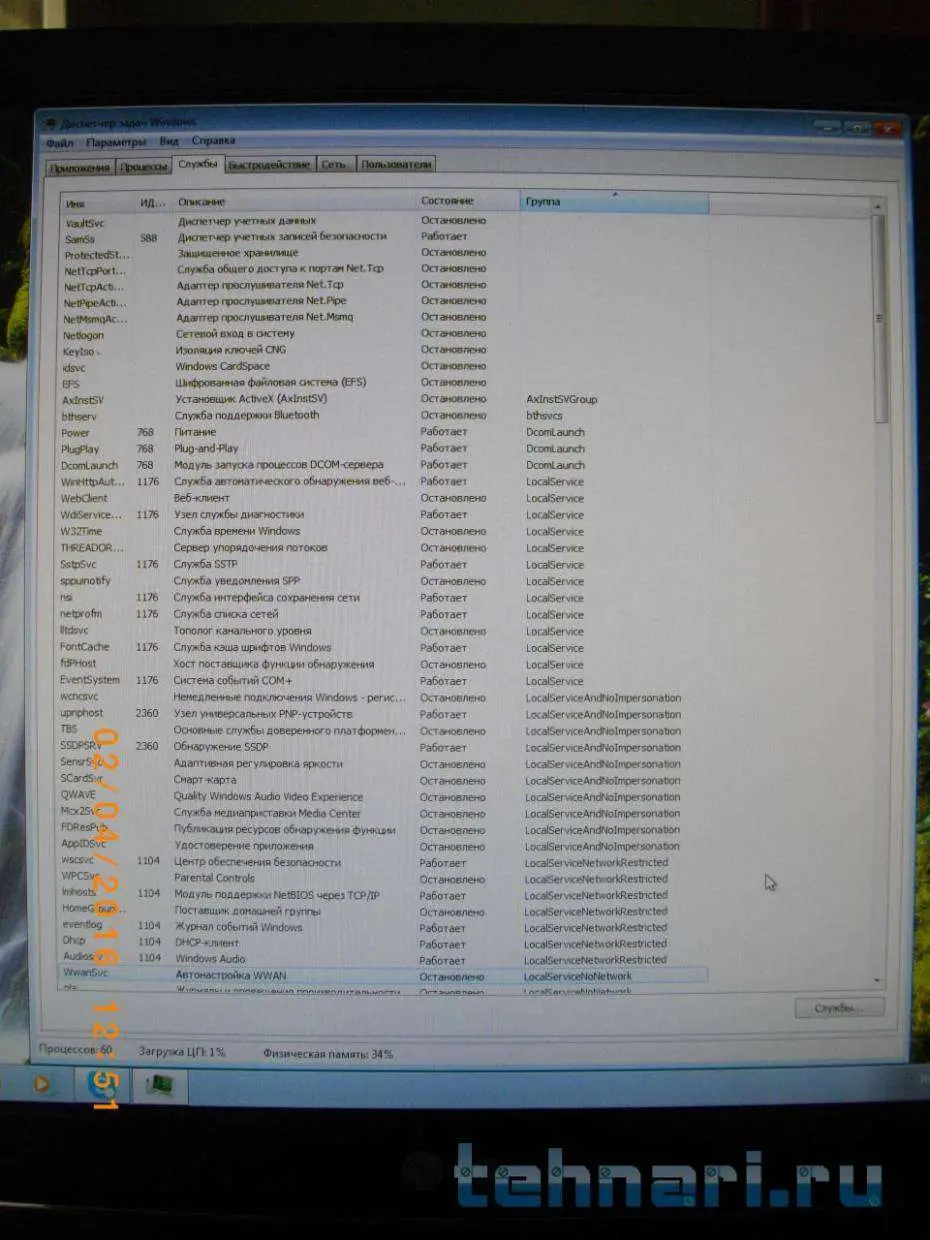Select the NetPipeActi... service name
Image resolution: width=930 pixels, height=1240 pixels.
pos(95,303)
